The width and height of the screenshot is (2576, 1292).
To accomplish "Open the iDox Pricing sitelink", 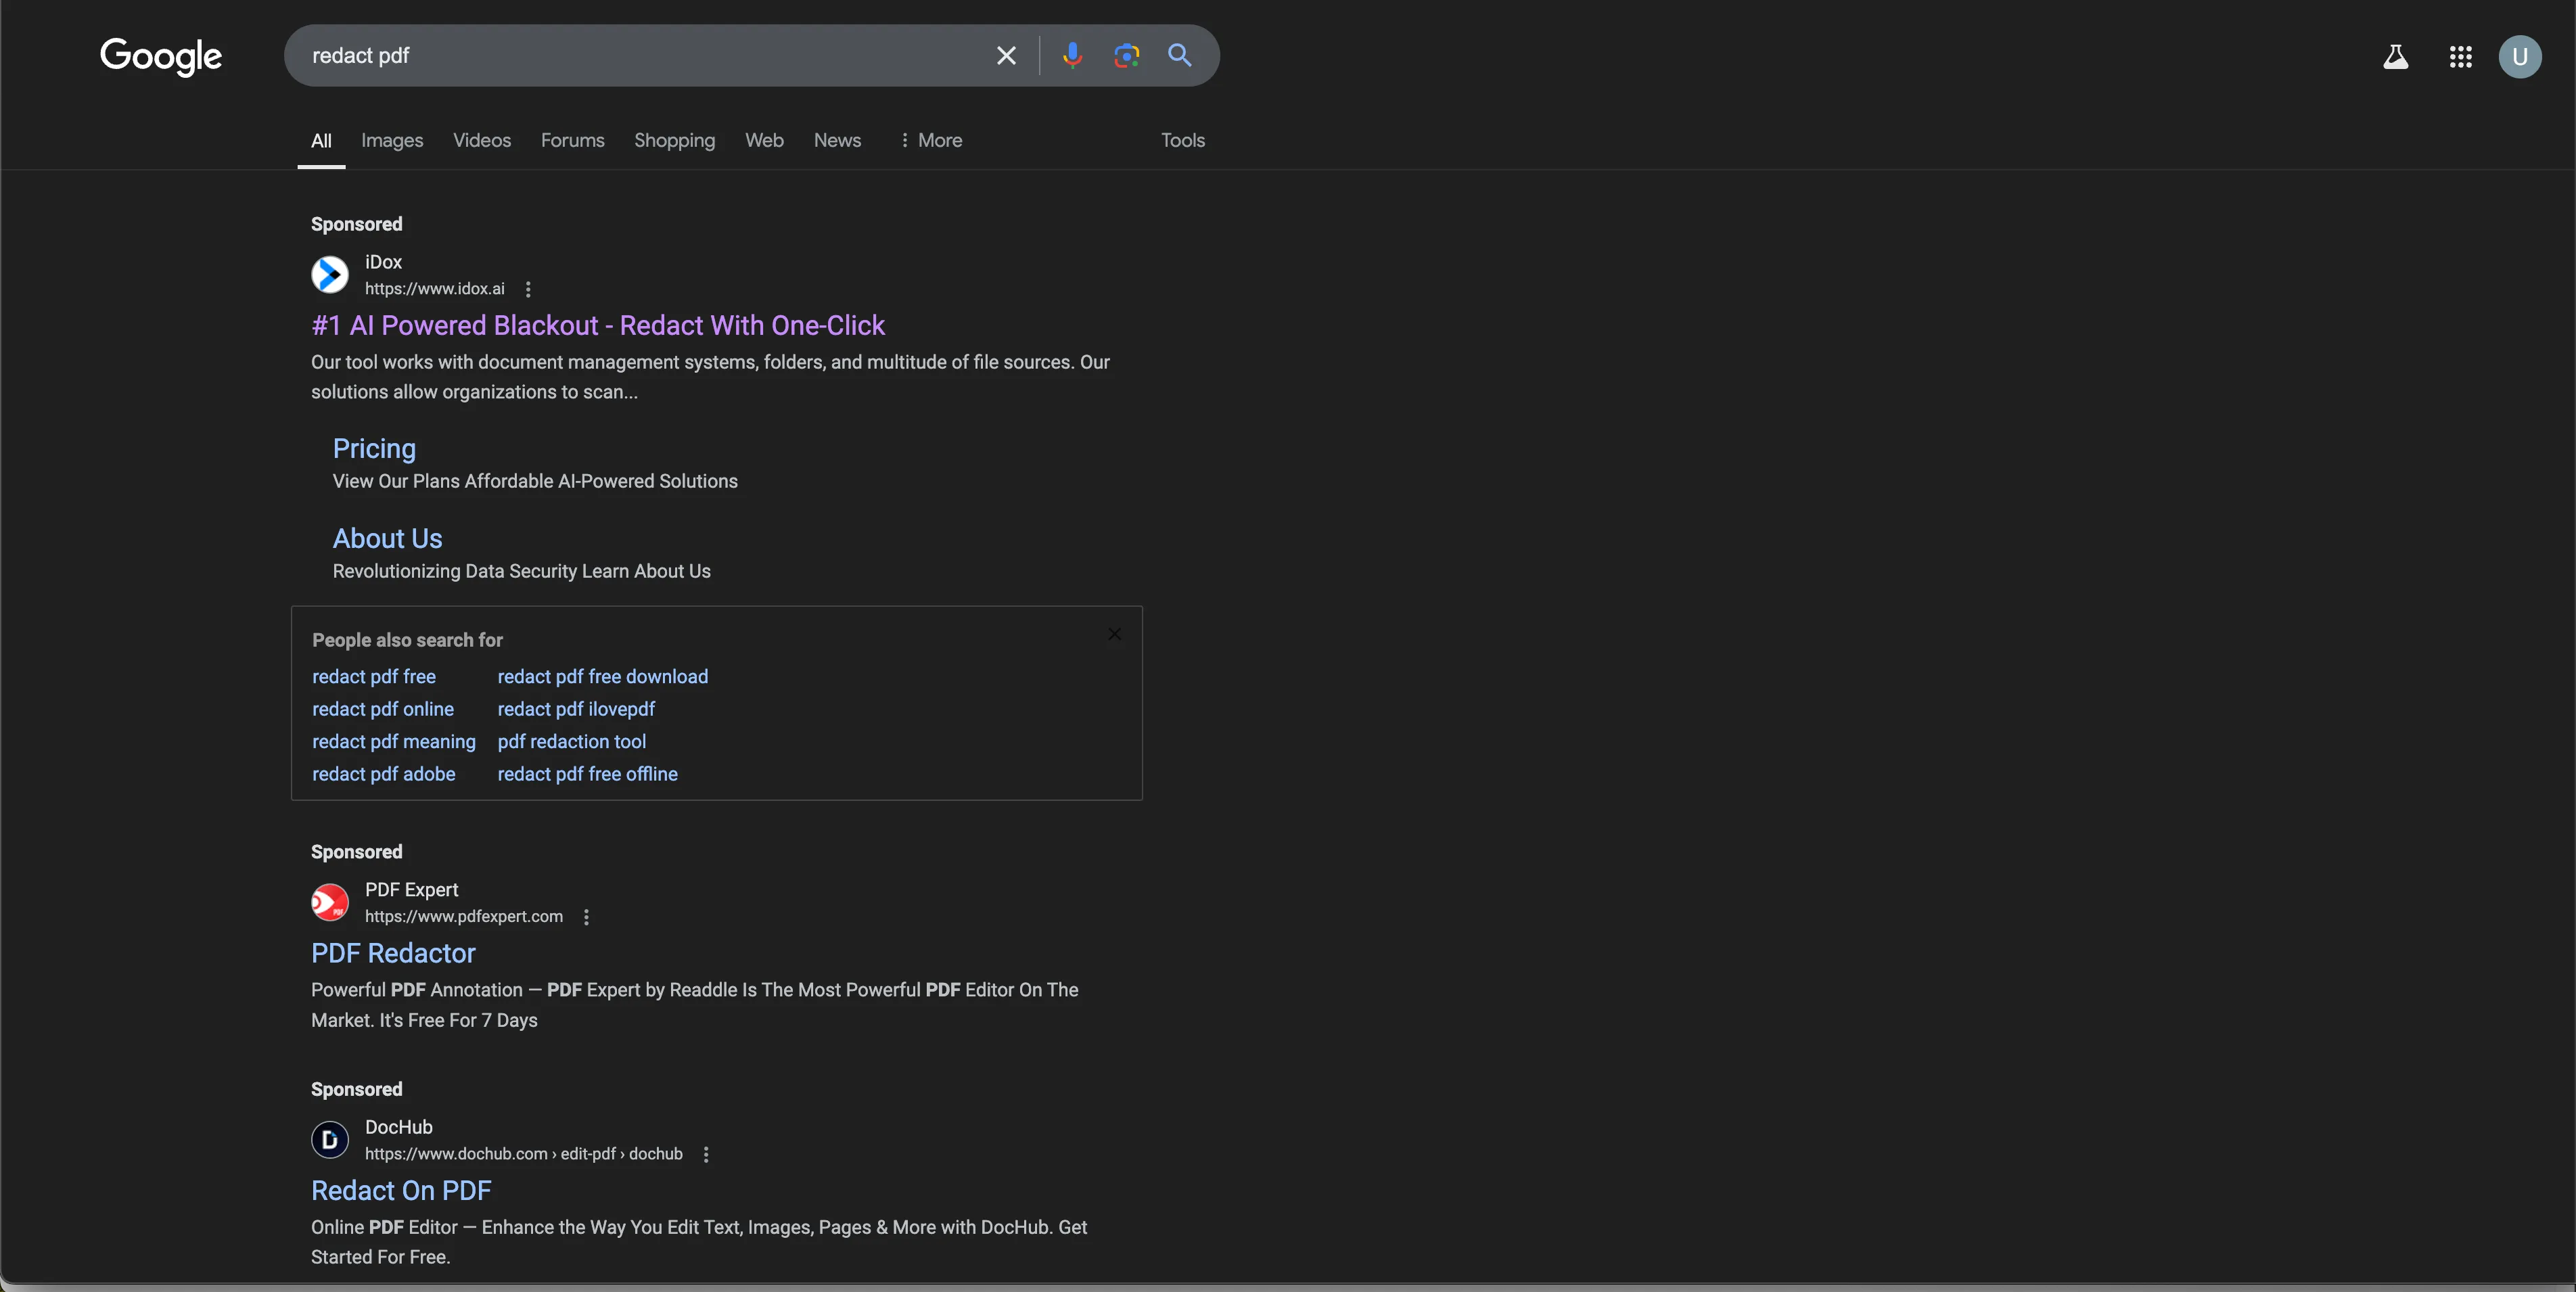I will (374, 449).
